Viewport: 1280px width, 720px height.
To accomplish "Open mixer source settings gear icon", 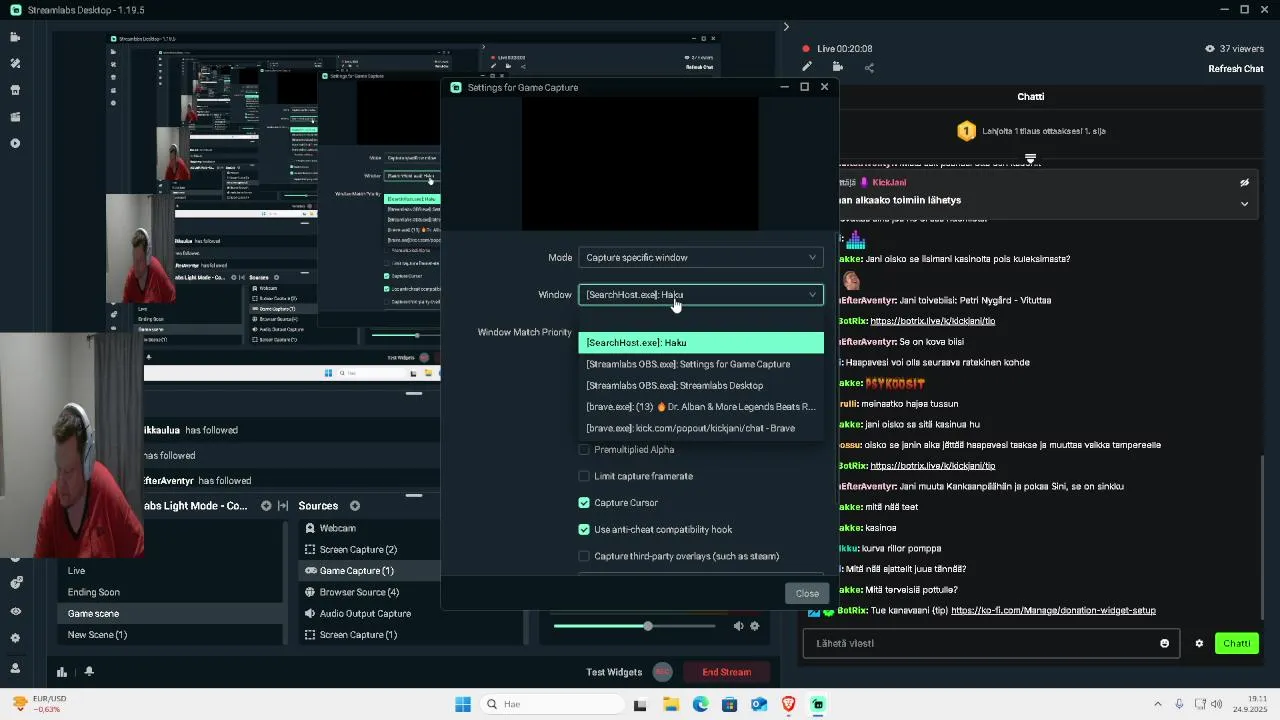I will click(755, 626).
